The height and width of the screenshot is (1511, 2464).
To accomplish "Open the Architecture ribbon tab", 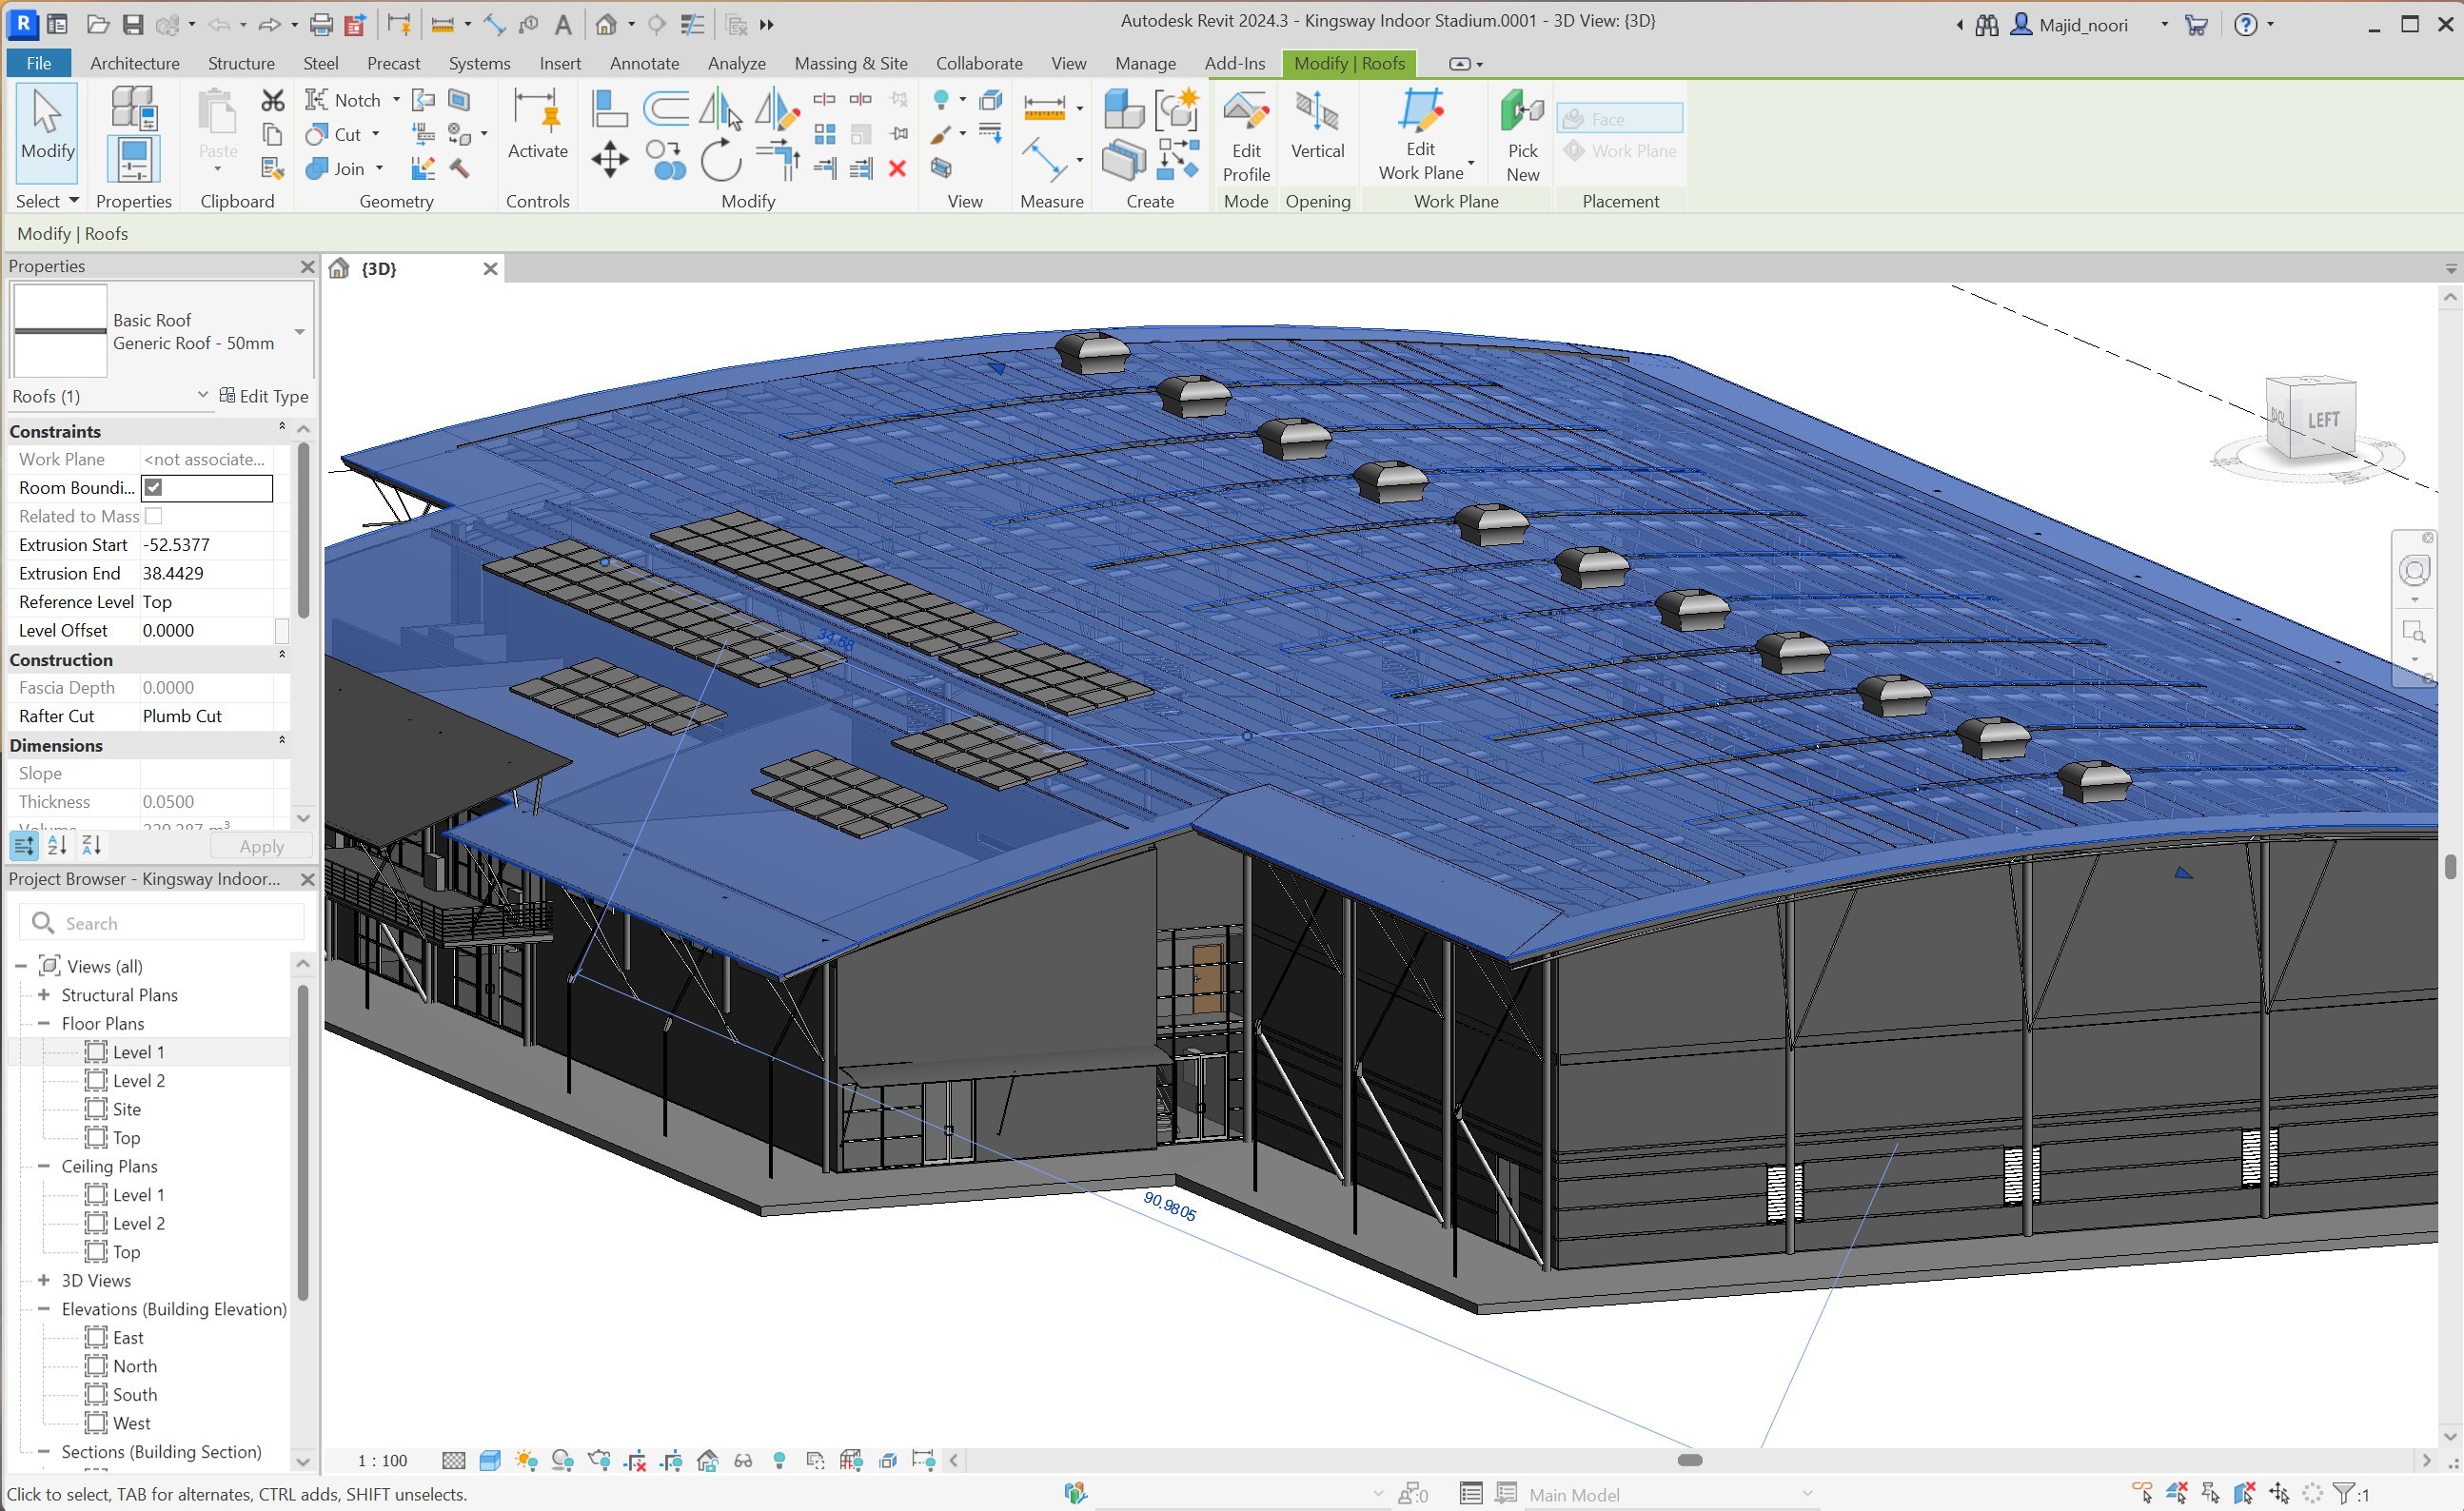I will pyautogui.click(x=134, y=63).
